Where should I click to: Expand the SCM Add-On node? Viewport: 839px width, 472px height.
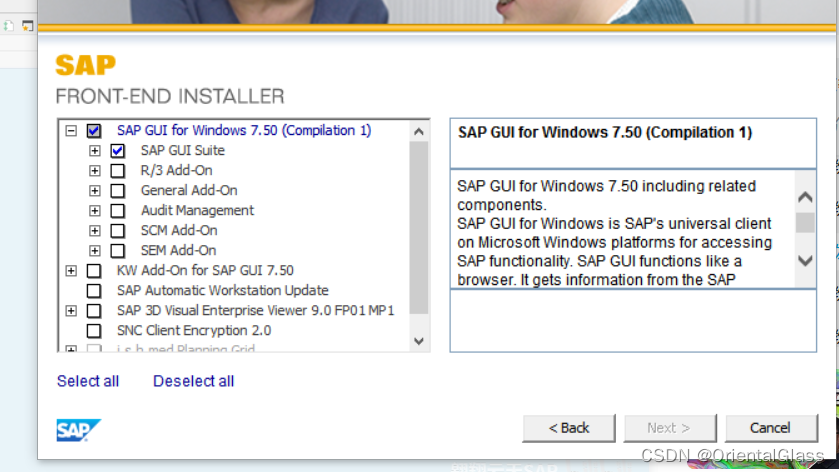click(95, 231)
